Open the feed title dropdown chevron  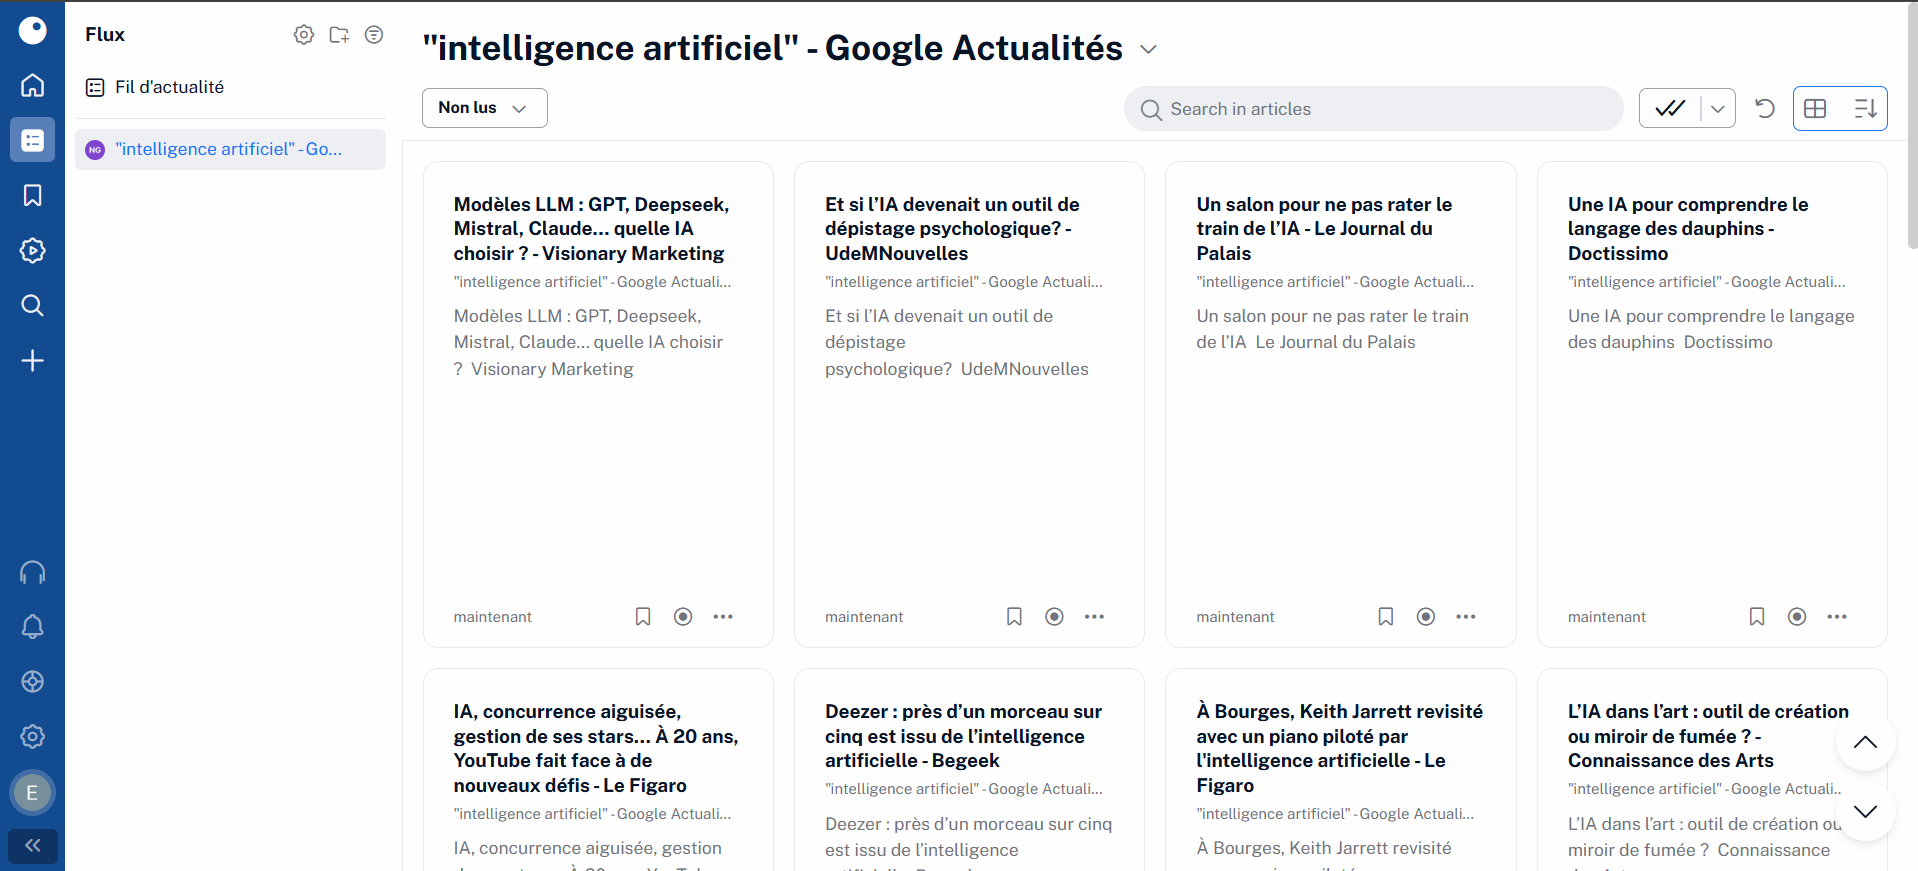click(x=1148, y=49)
